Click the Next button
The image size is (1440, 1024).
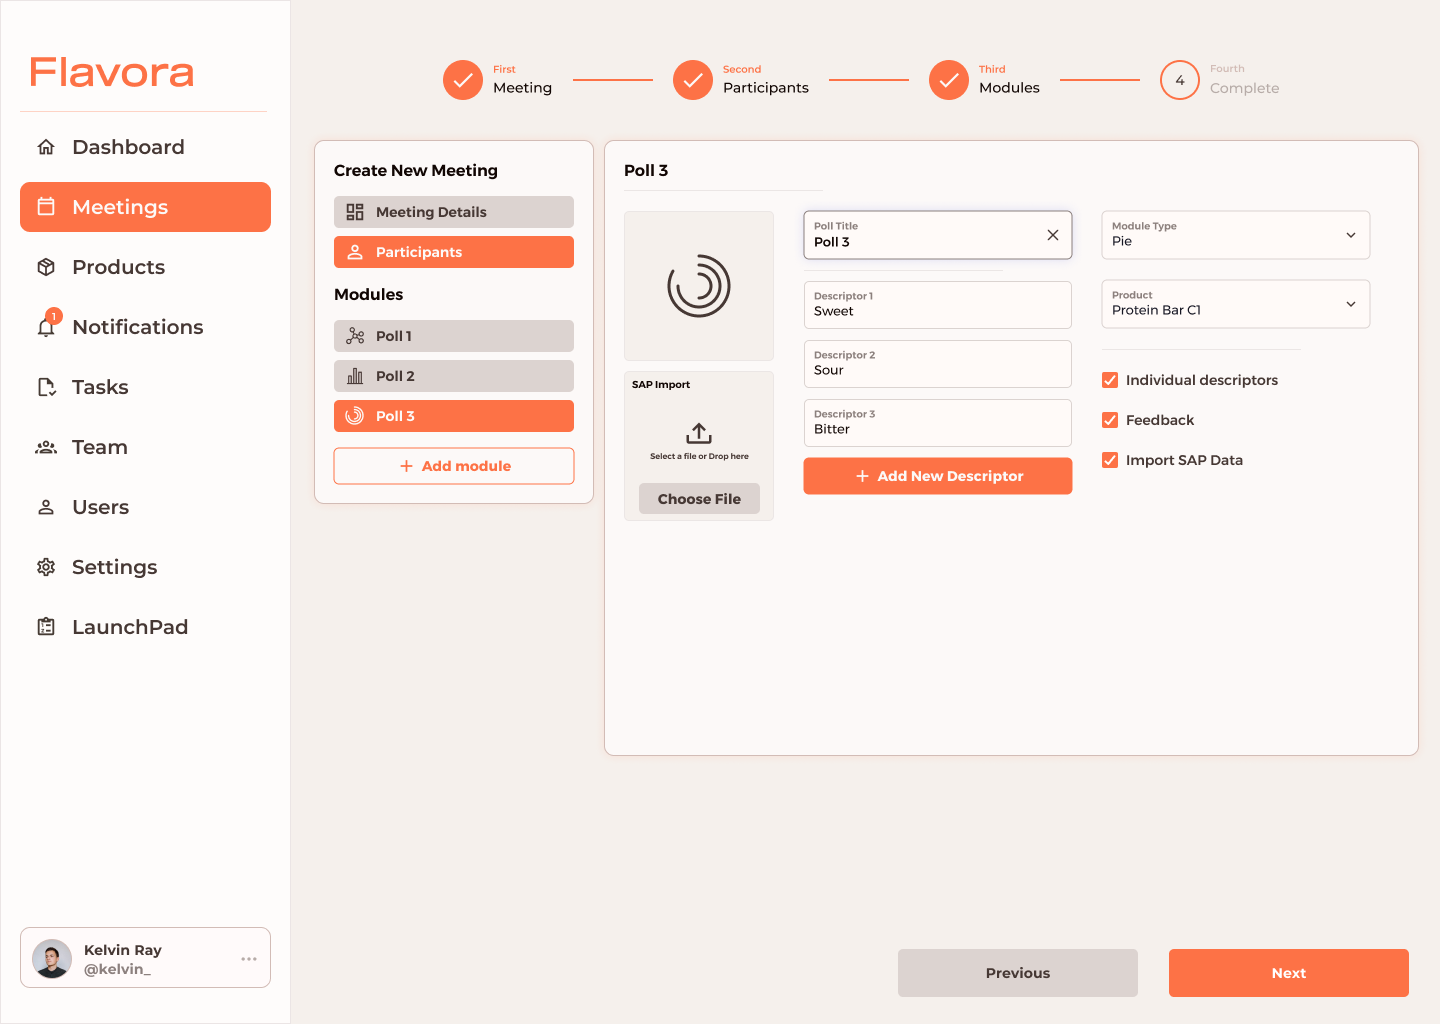tap(1288, 973)
